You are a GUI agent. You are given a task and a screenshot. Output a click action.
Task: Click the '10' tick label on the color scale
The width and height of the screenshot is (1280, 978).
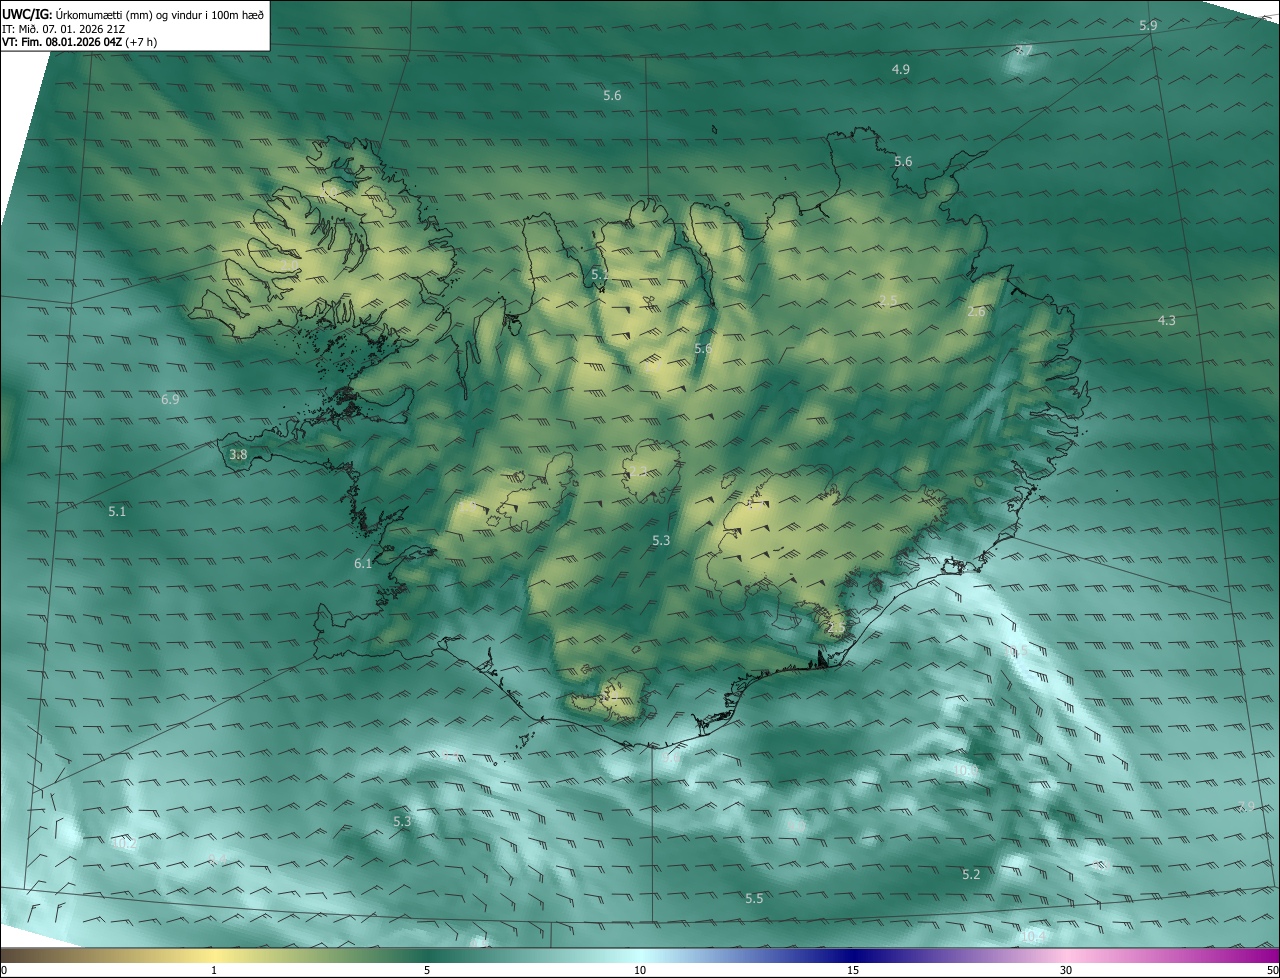[640, 970]
